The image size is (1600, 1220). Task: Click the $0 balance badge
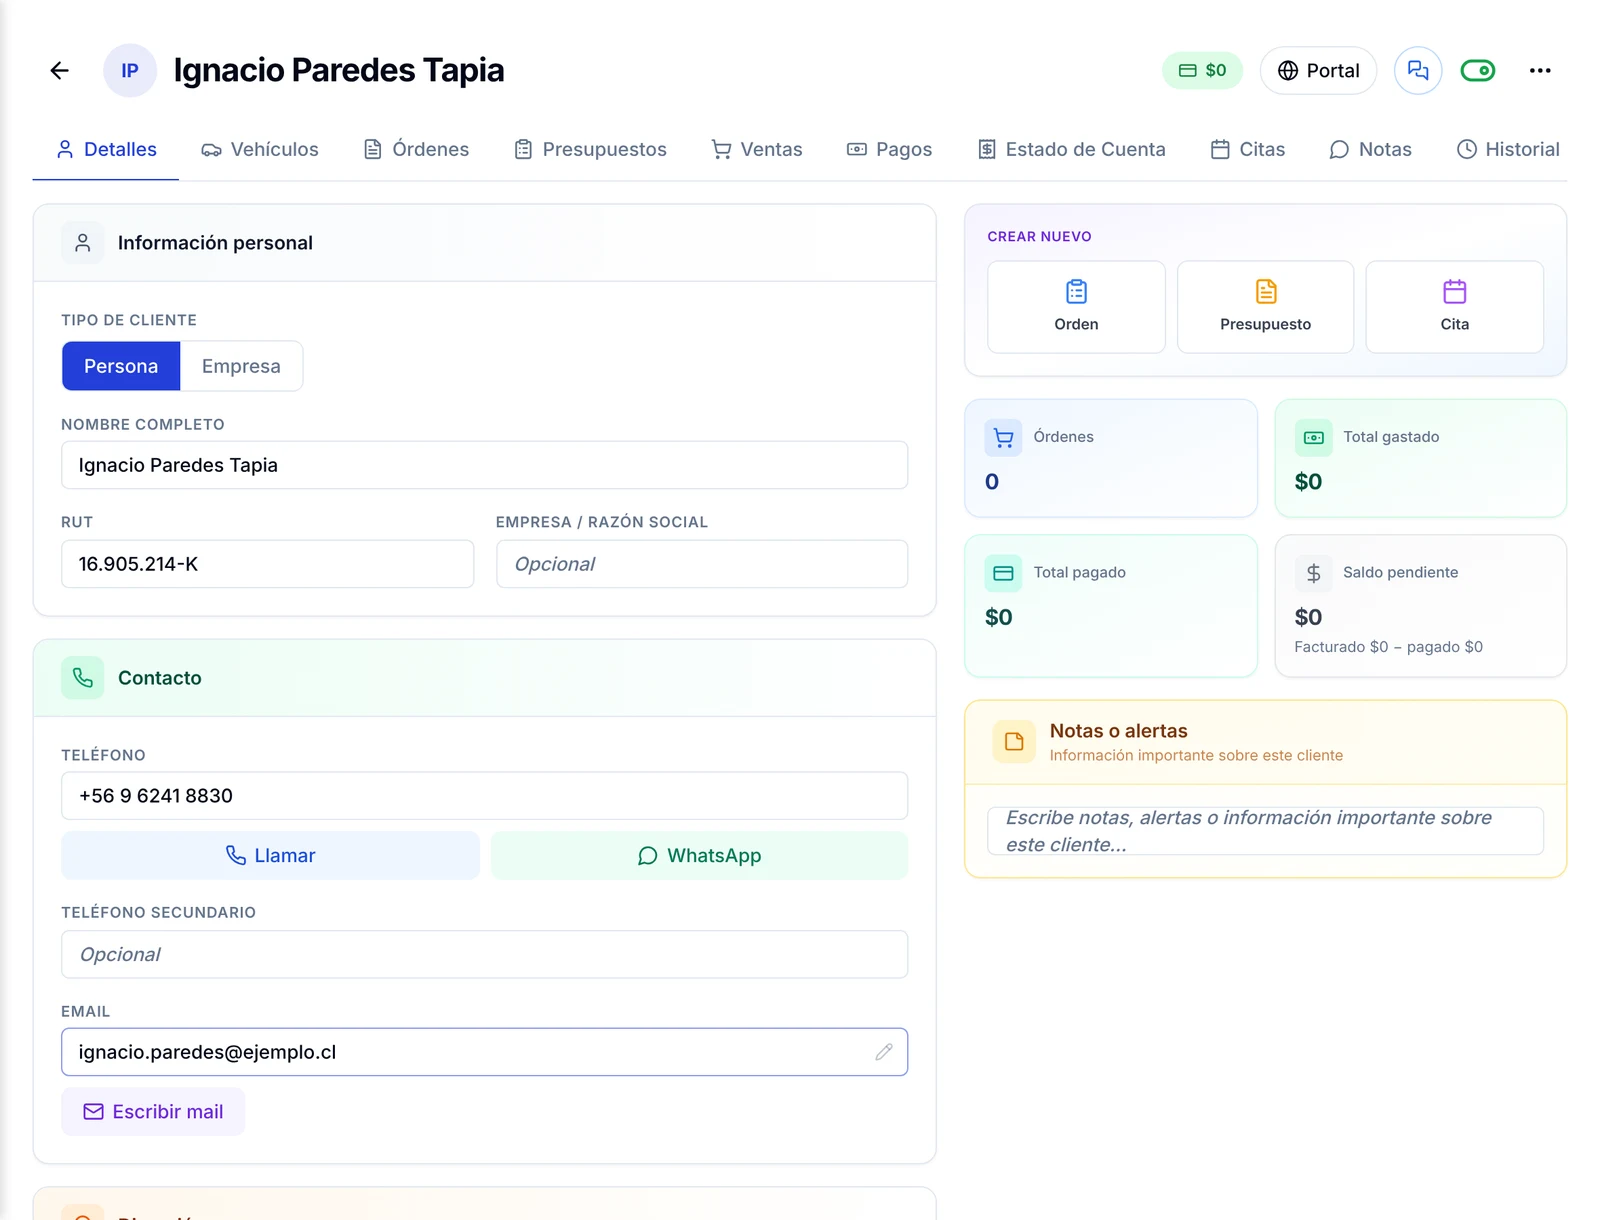click(1202, 70)
